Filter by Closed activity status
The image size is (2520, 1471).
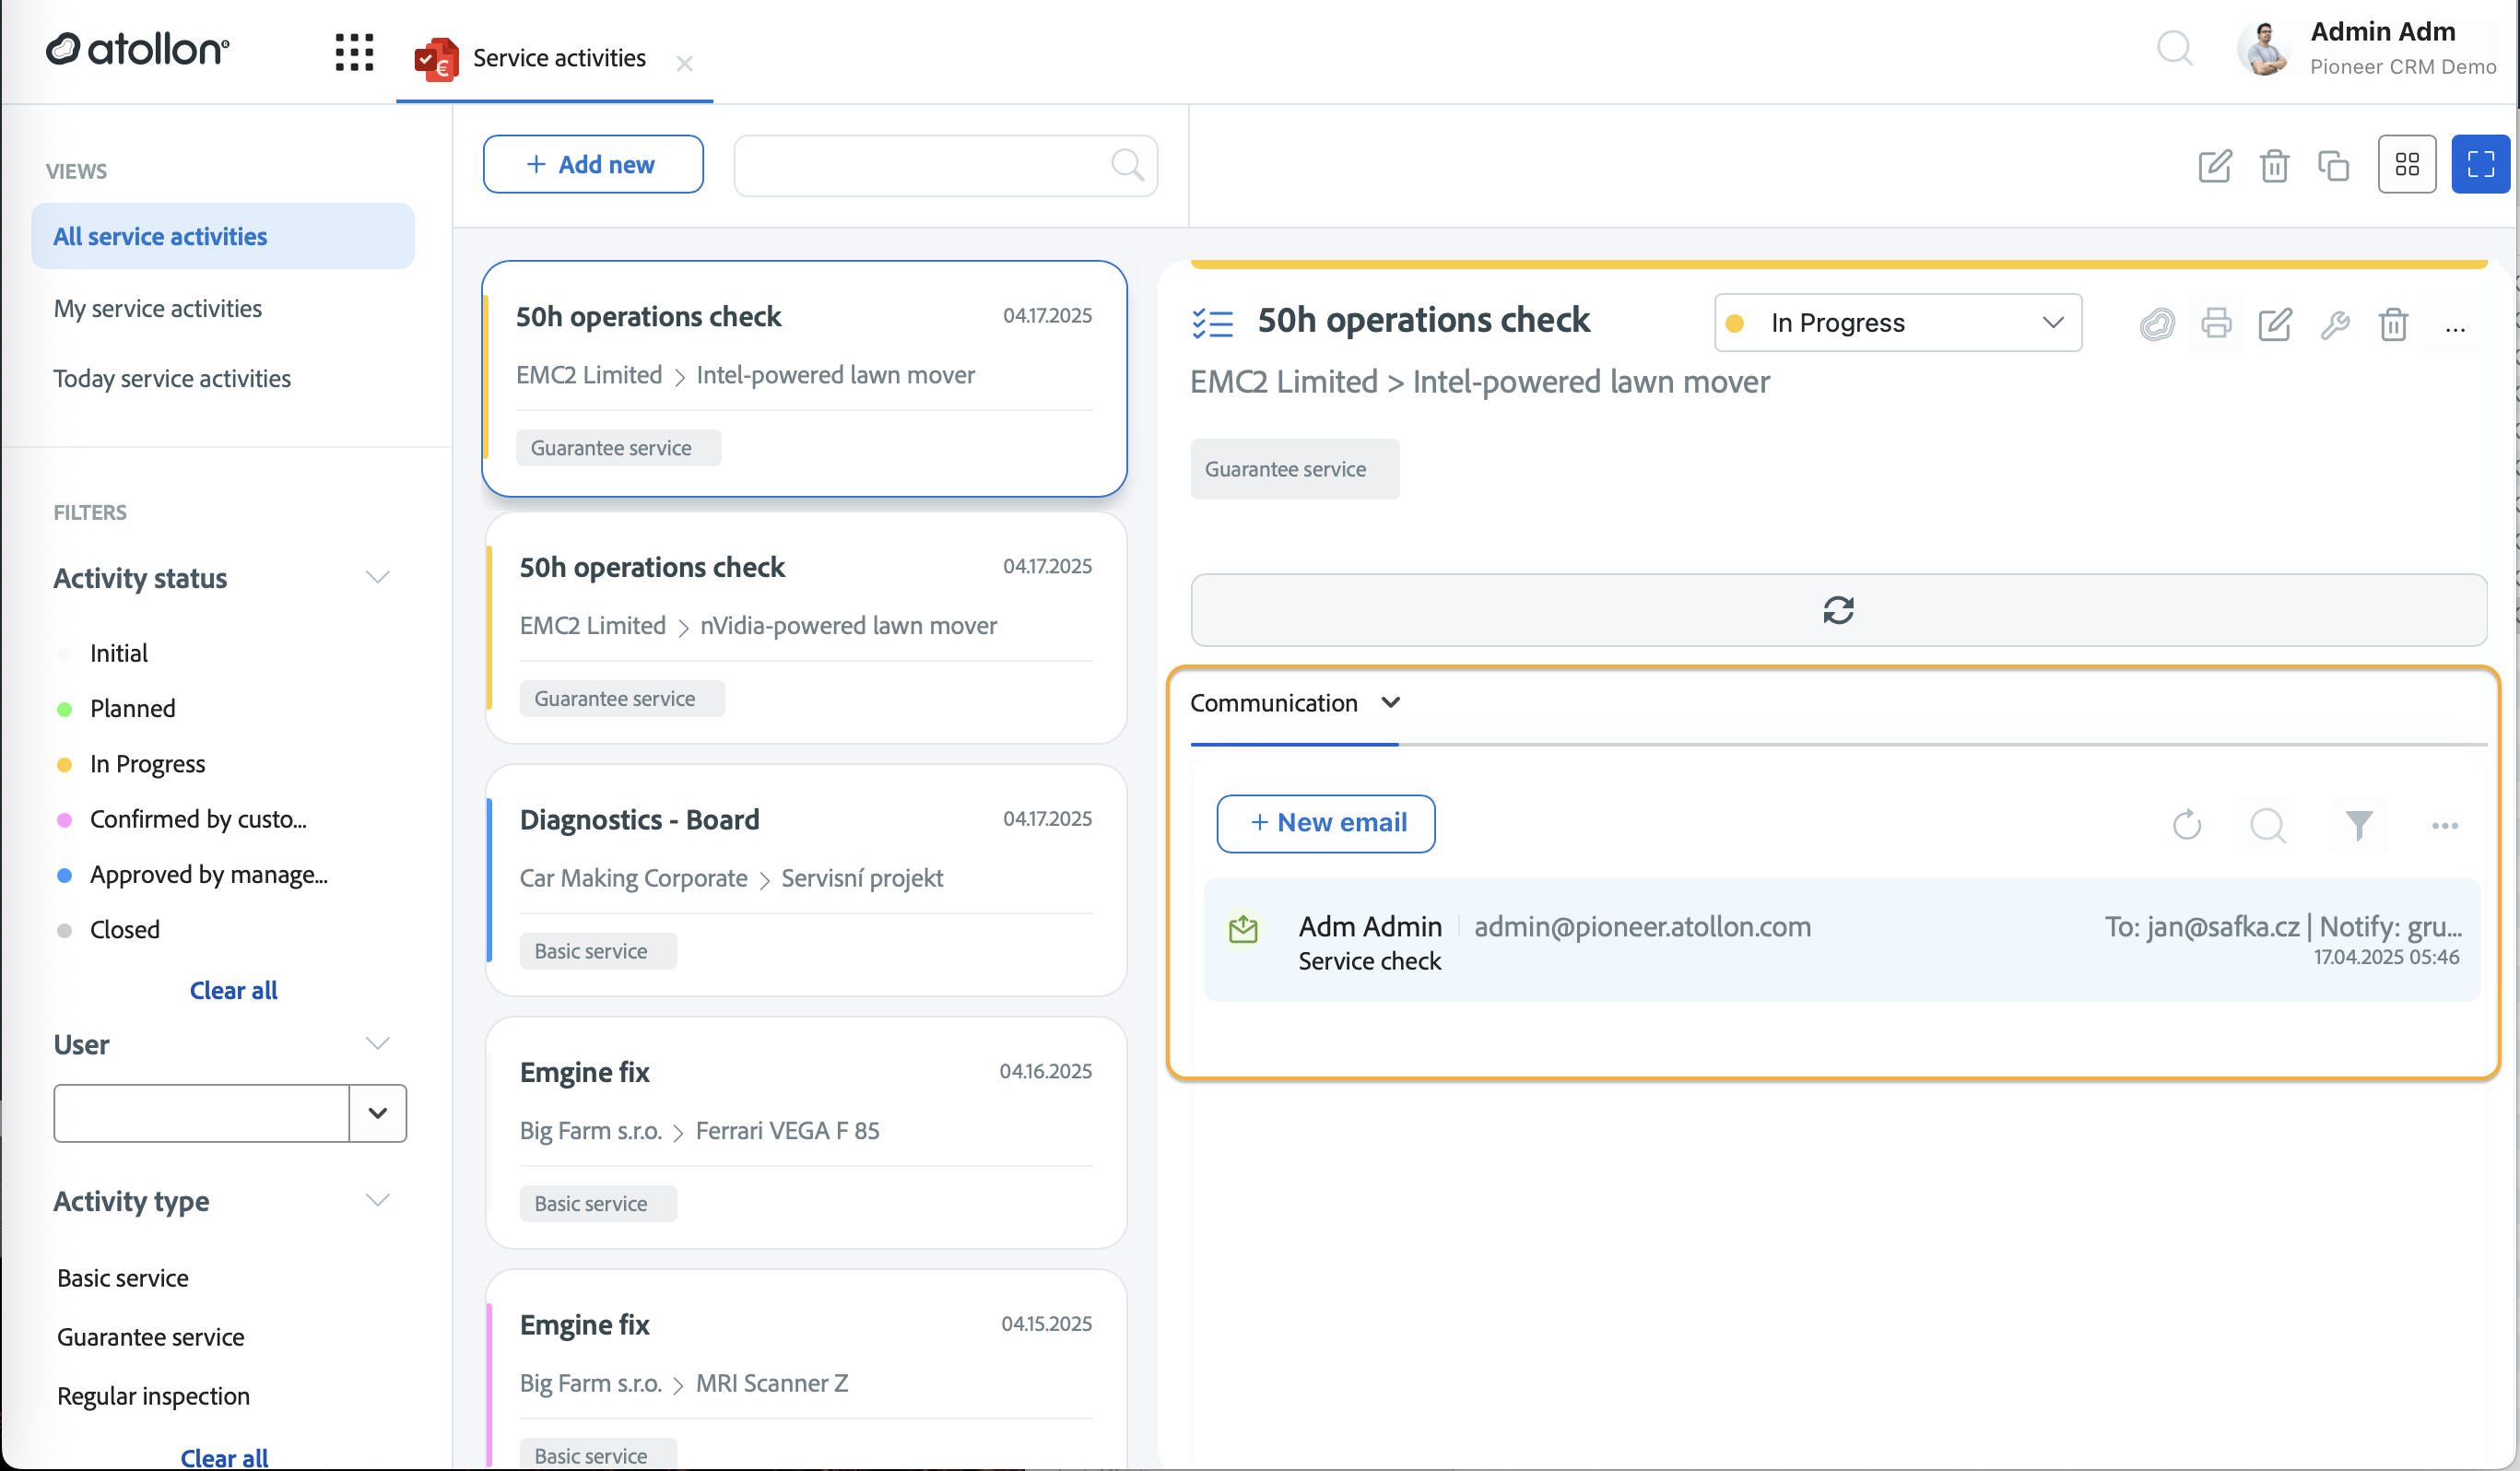(124, 930)
